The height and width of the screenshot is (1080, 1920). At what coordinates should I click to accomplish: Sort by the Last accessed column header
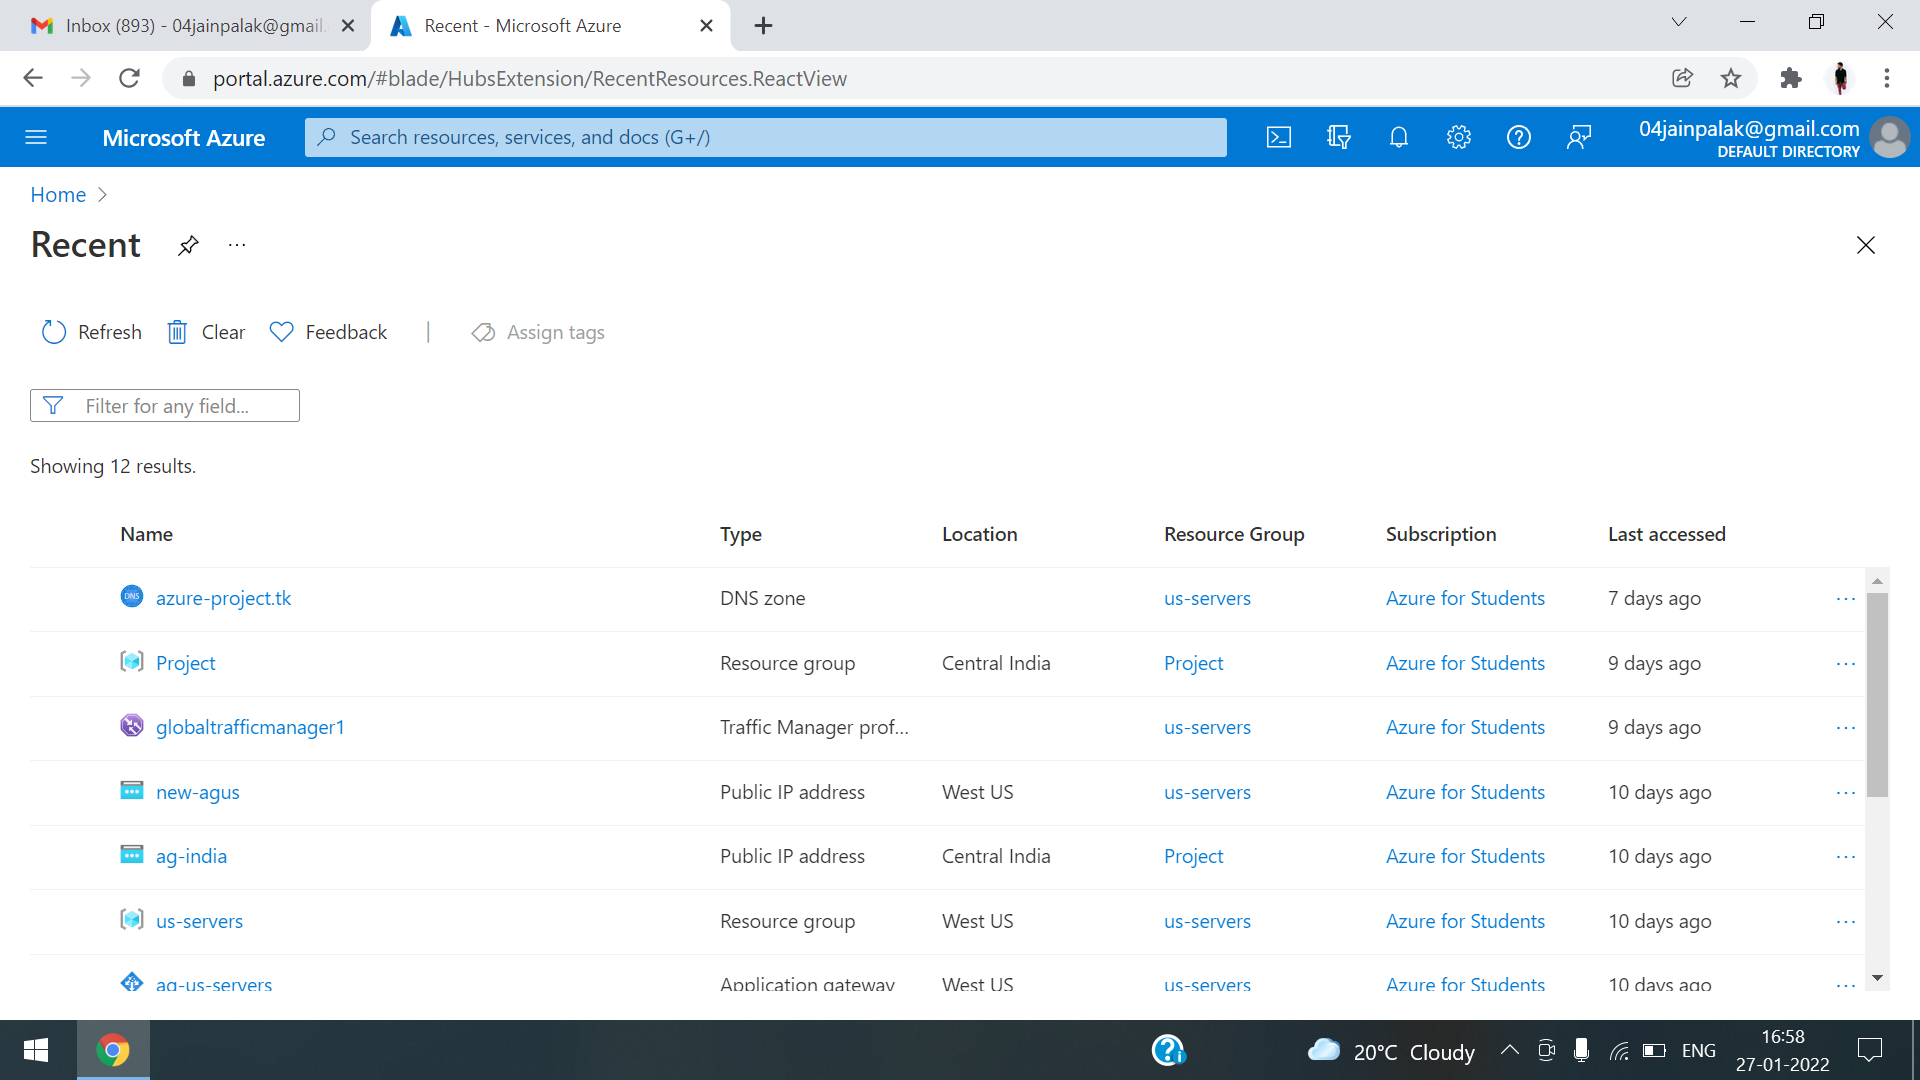(x=1666, y=534)
